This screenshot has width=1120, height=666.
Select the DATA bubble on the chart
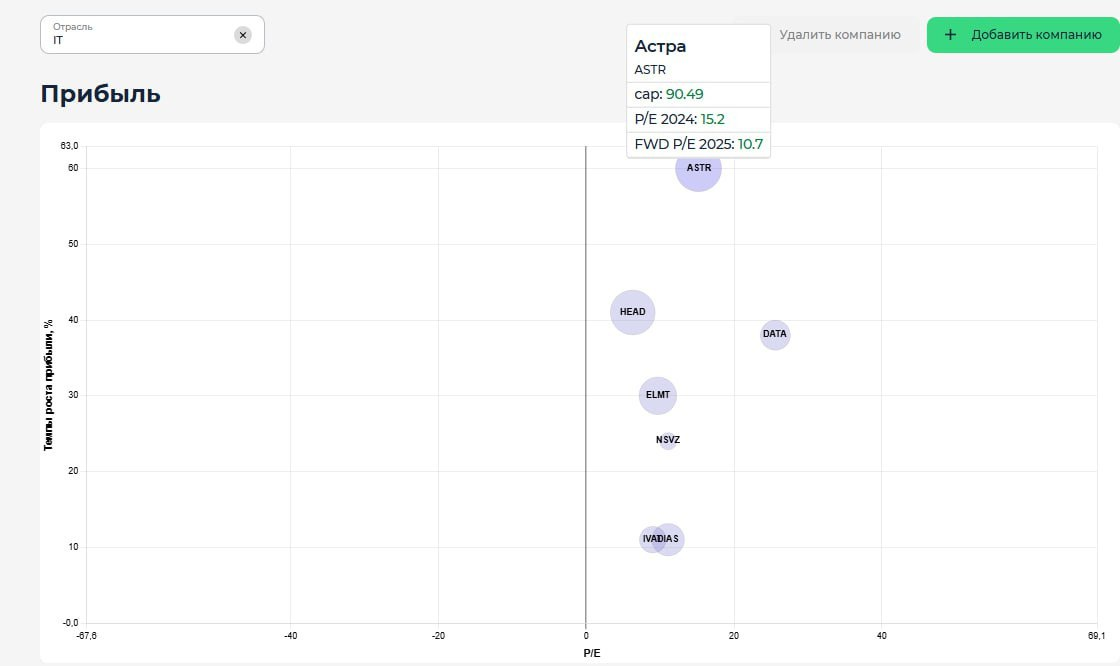(775, 334)
